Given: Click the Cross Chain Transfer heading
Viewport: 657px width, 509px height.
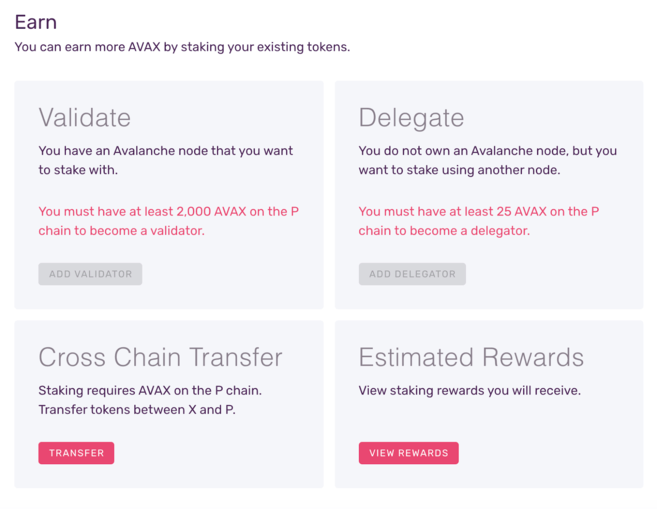Looking at the screenshot, I should (x=160, y=357).
